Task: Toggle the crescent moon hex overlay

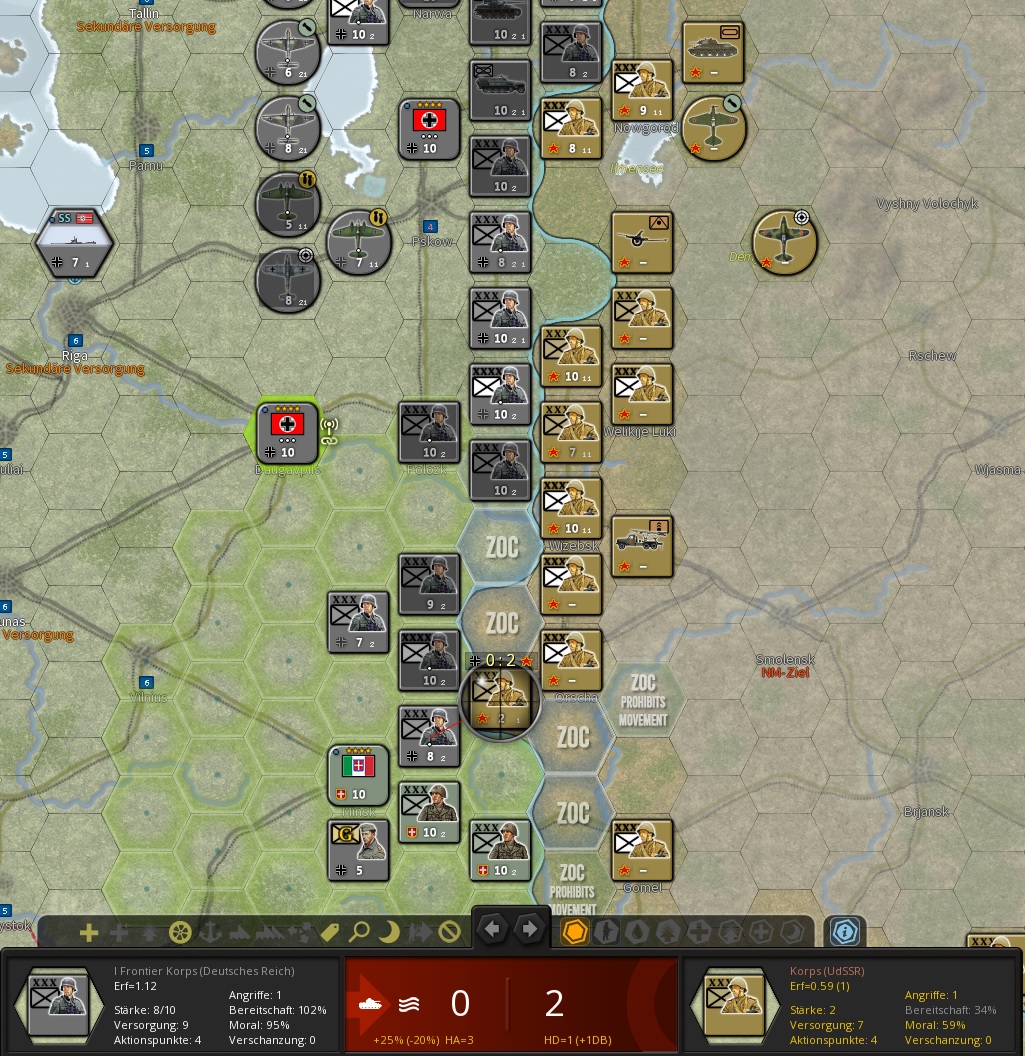Action: point(792,933)
